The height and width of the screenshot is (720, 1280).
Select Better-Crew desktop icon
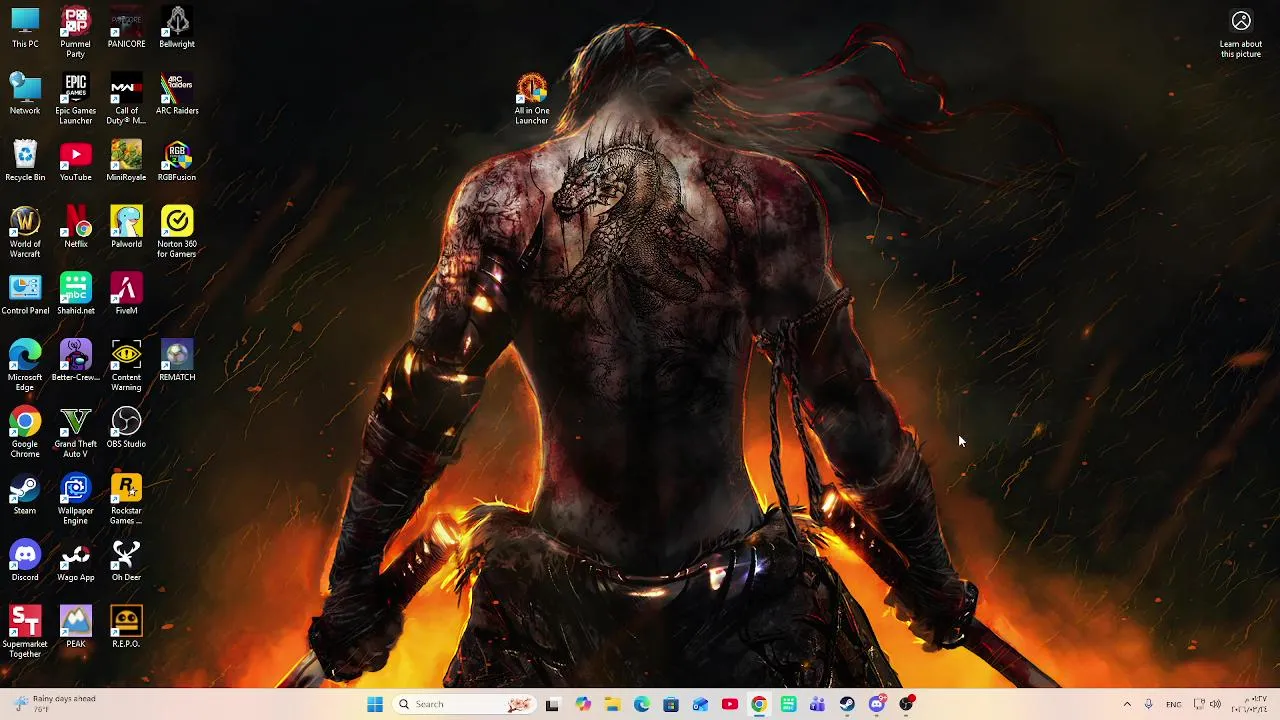click(x=76, y=362)
